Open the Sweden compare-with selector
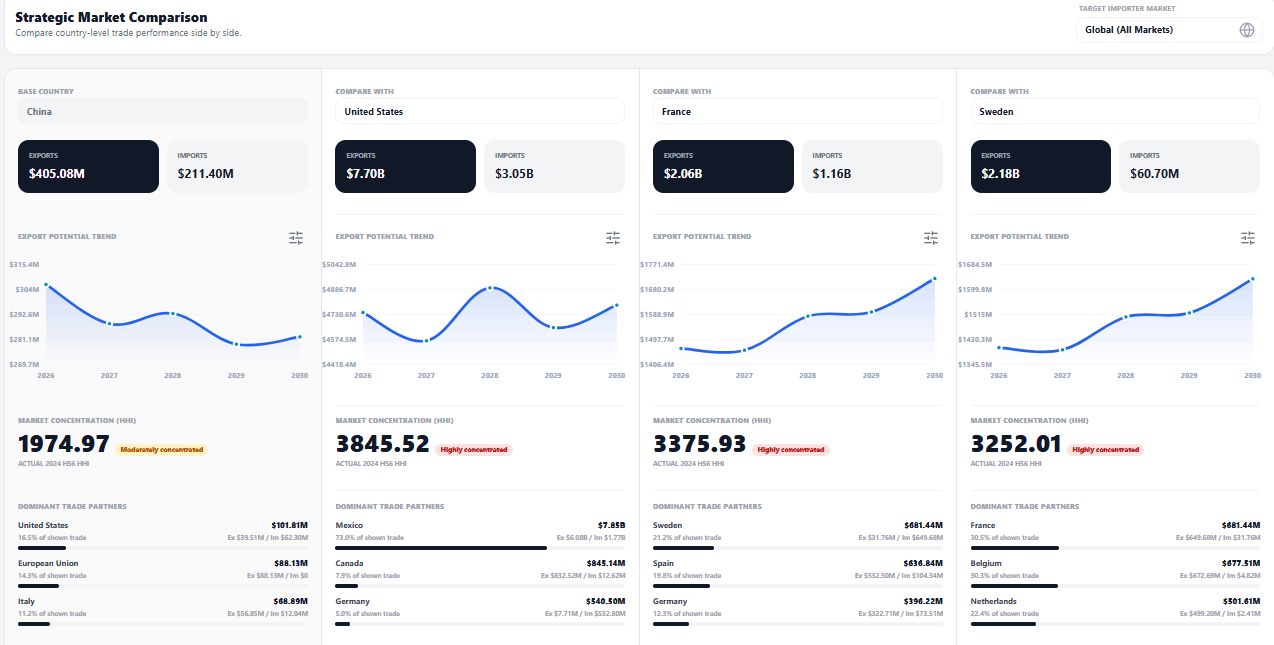This screenshot has width=1274, height=645. tap(1115, 111)
